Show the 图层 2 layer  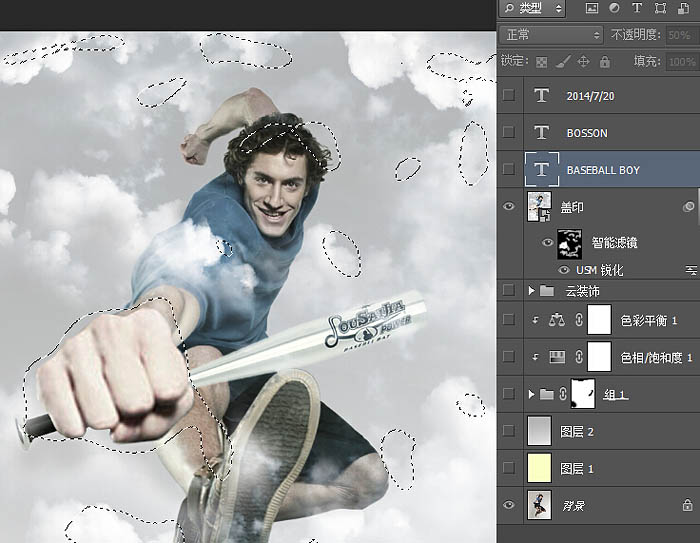click(508, 431)
